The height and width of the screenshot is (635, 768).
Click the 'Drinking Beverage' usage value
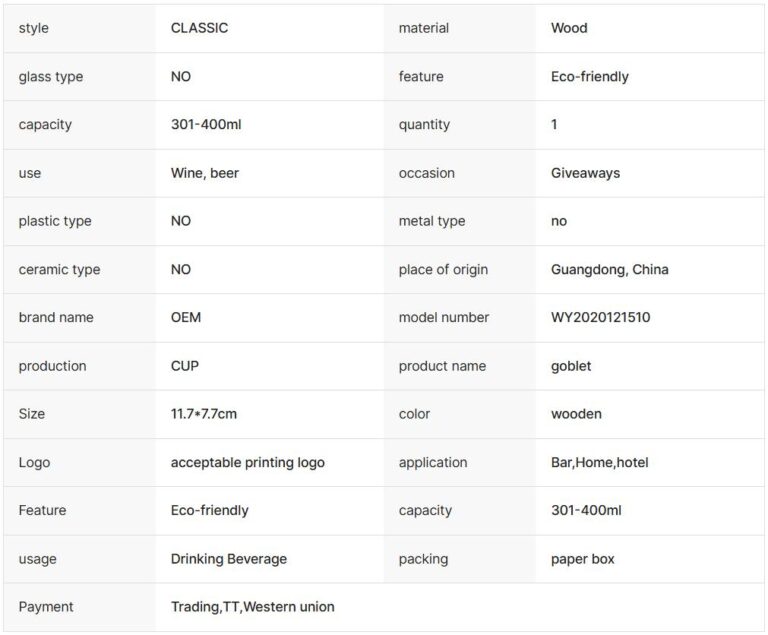[229, 559]
